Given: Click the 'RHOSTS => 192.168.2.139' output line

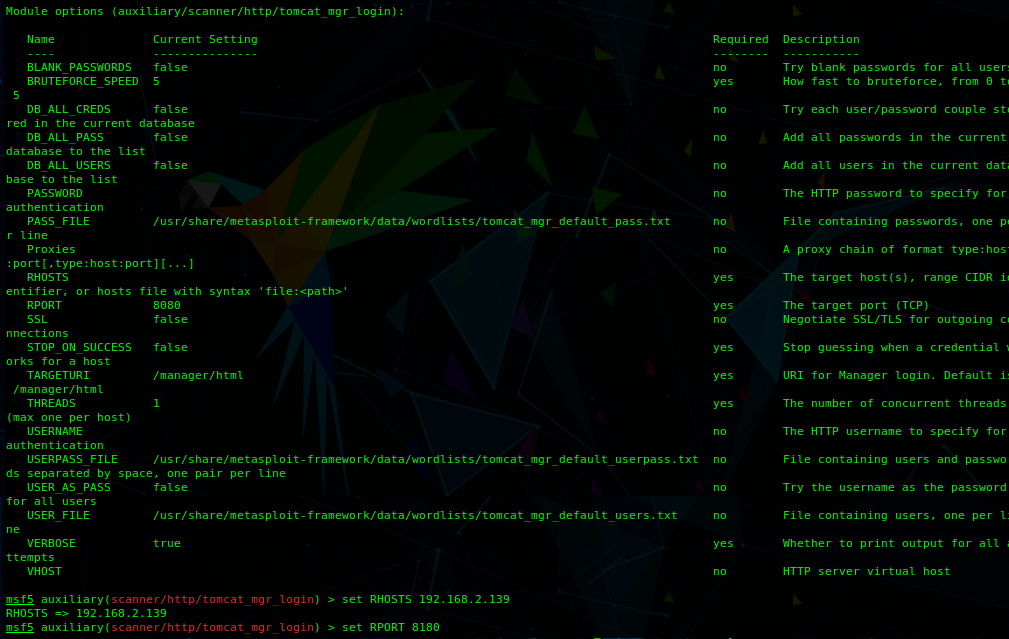Looking at the screenshot, I should click(x=86, y=614).
